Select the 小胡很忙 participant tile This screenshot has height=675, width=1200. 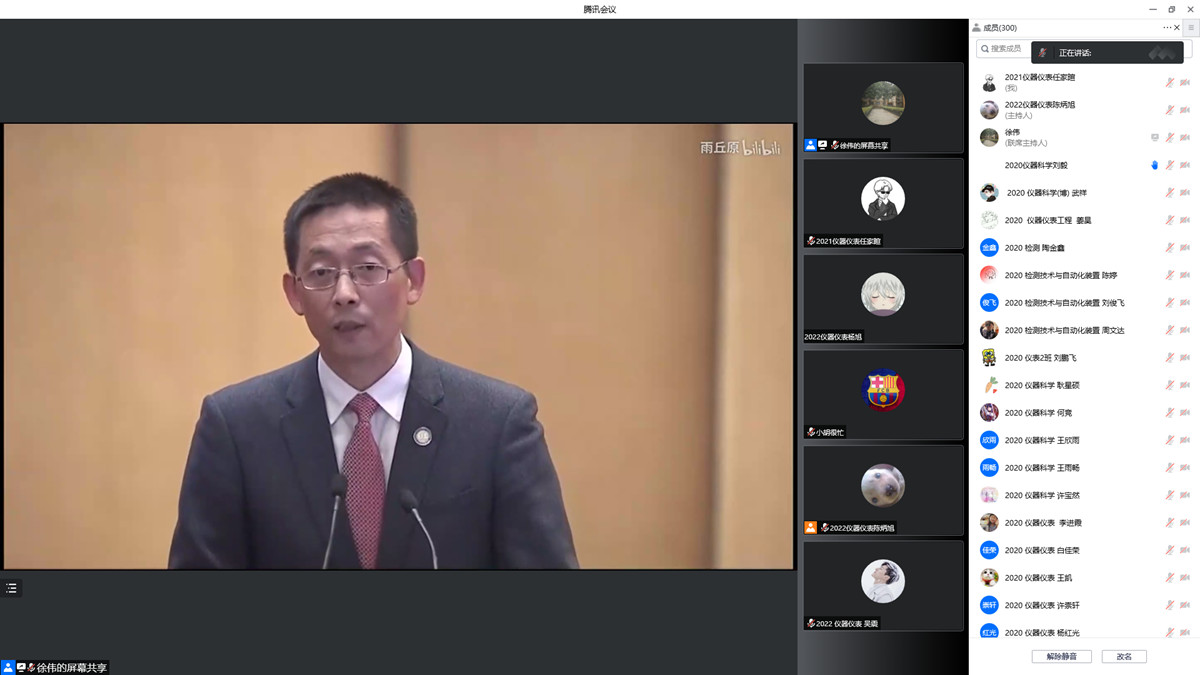[883, 394]
